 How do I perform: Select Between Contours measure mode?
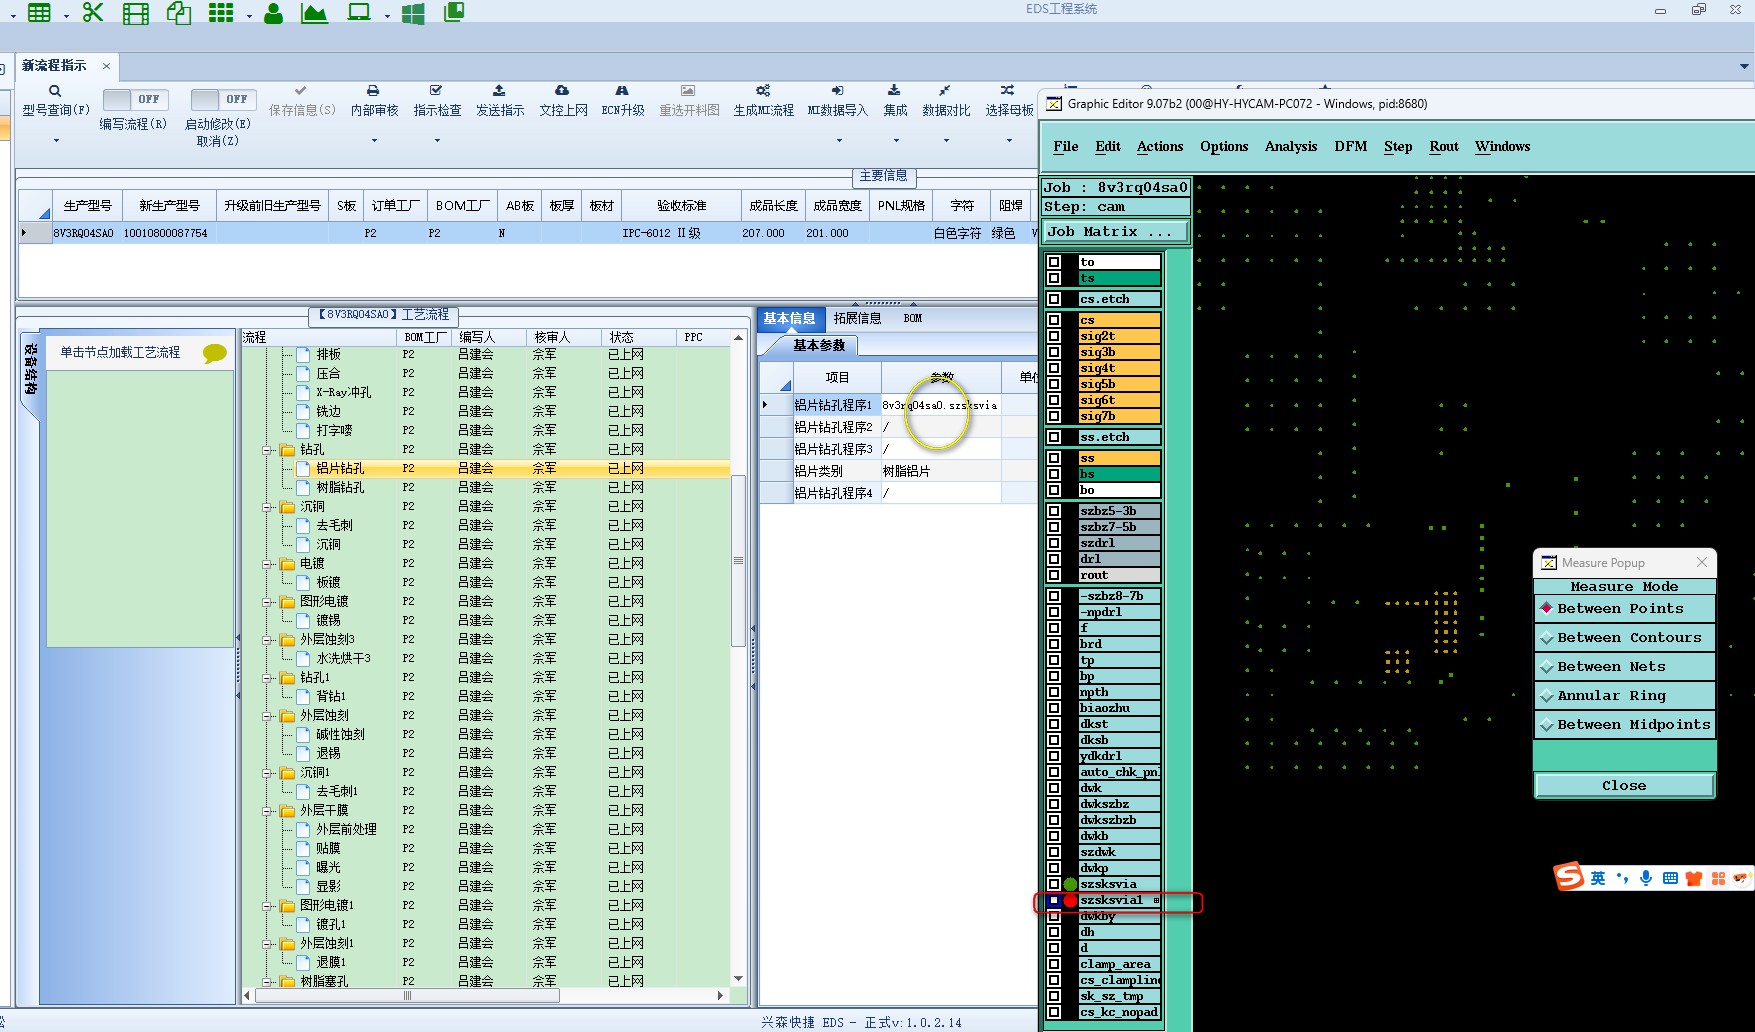[1624, 637]
